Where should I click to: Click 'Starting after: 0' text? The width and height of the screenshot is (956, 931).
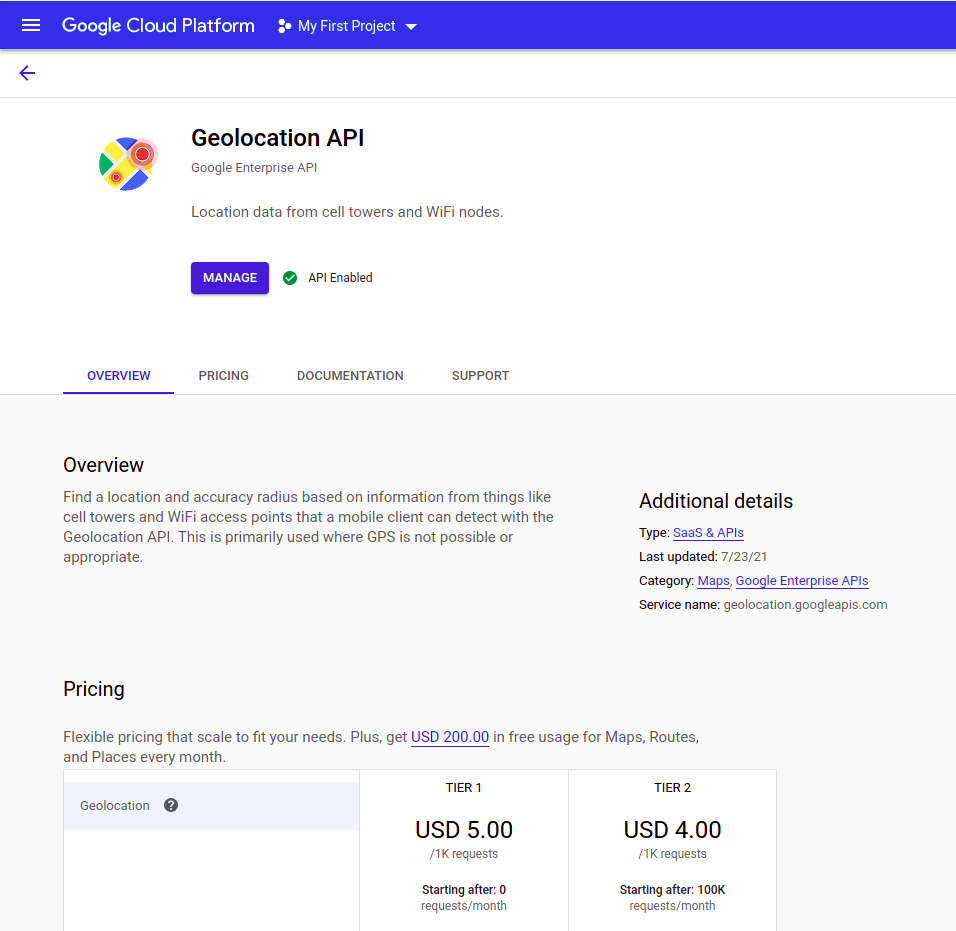(x=464, y=890)
